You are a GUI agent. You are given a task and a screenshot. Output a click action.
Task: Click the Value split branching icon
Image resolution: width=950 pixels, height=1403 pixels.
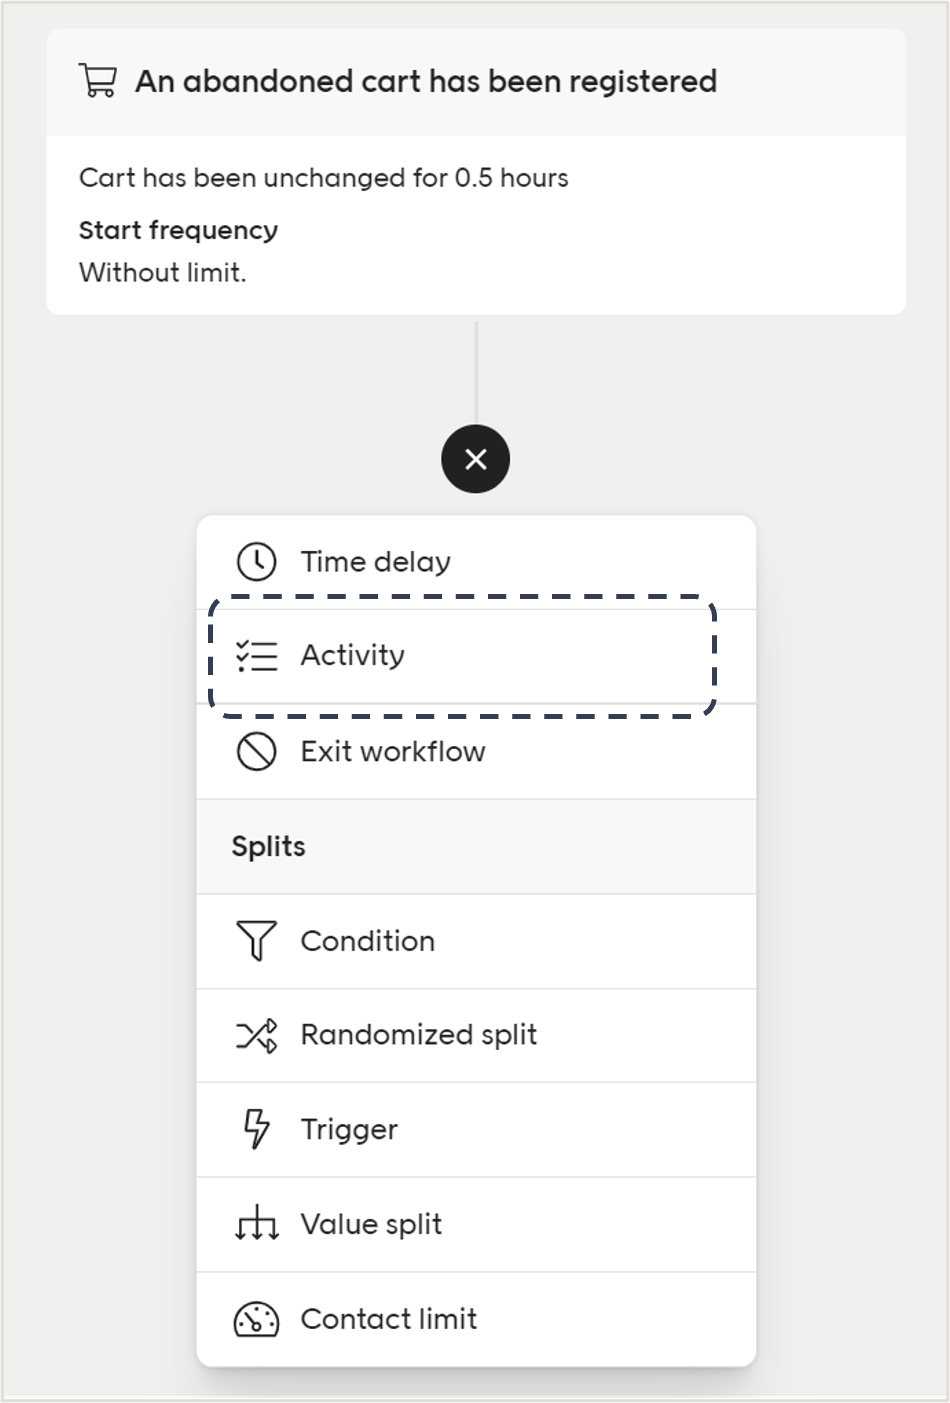click(x=257, y=1224)
